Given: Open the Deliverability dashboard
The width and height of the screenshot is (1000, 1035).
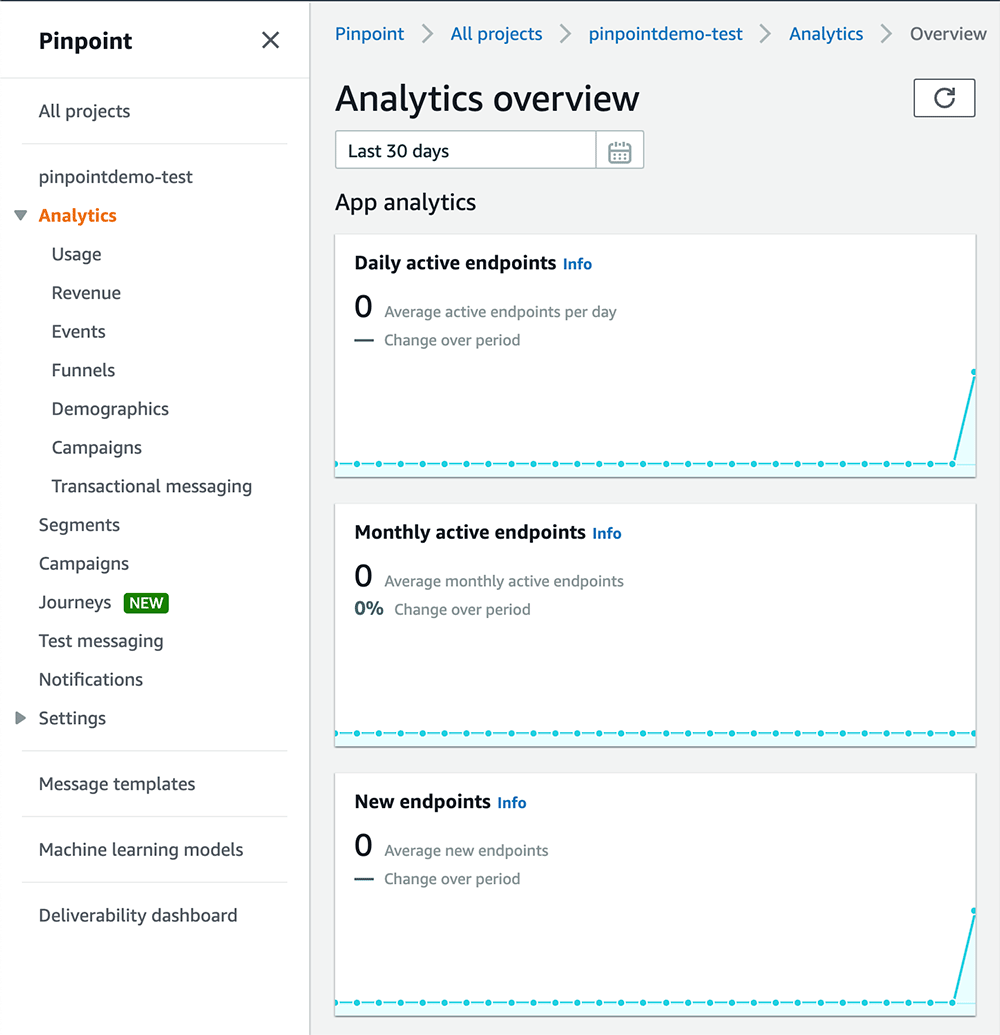Looking at the screenshot, I should (x=138, y=916).
